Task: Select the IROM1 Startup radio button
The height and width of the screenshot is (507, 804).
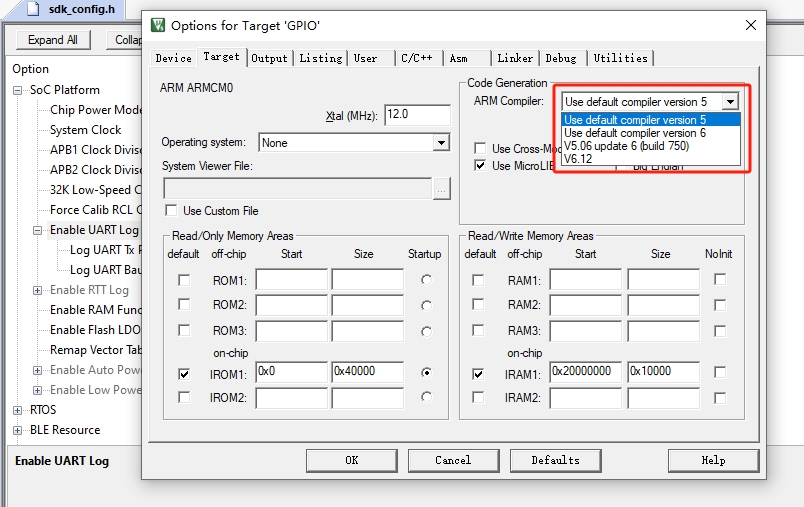Action: tap(427, 373)
